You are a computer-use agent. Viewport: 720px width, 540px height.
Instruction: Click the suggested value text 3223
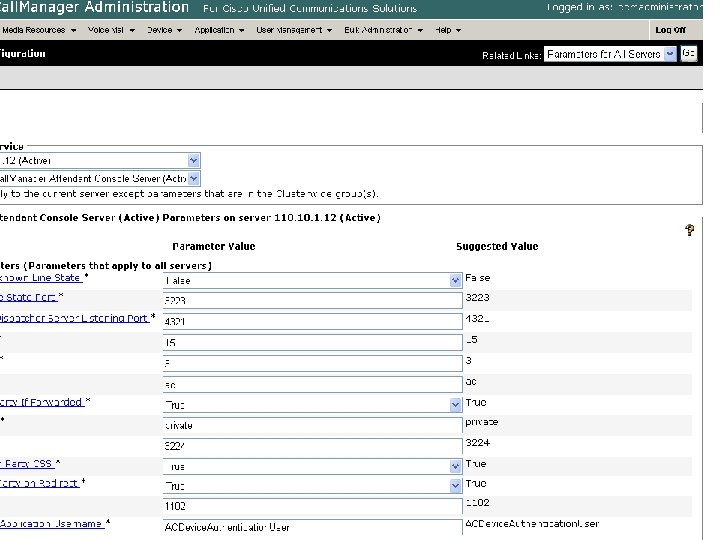pos(478,298)
